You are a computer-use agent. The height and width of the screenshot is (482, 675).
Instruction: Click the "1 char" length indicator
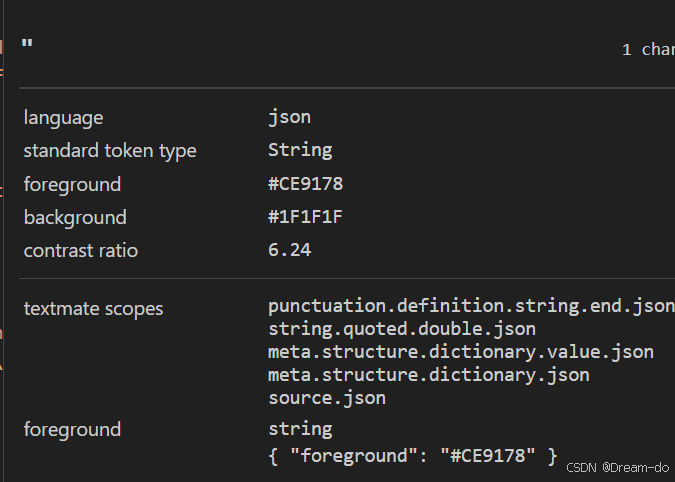(x=647, y=49)
